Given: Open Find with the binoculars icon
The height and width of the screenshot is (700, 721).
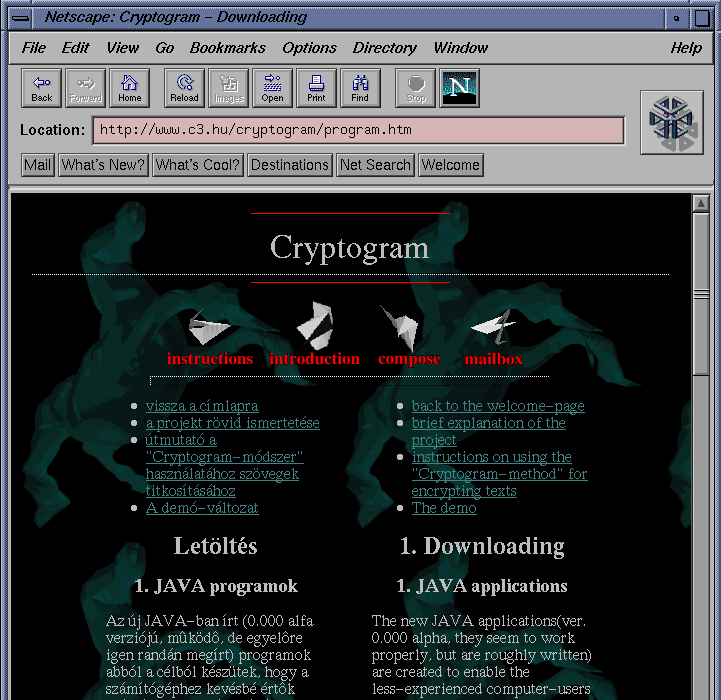Looking at the screenshot, I should point(360,88).
